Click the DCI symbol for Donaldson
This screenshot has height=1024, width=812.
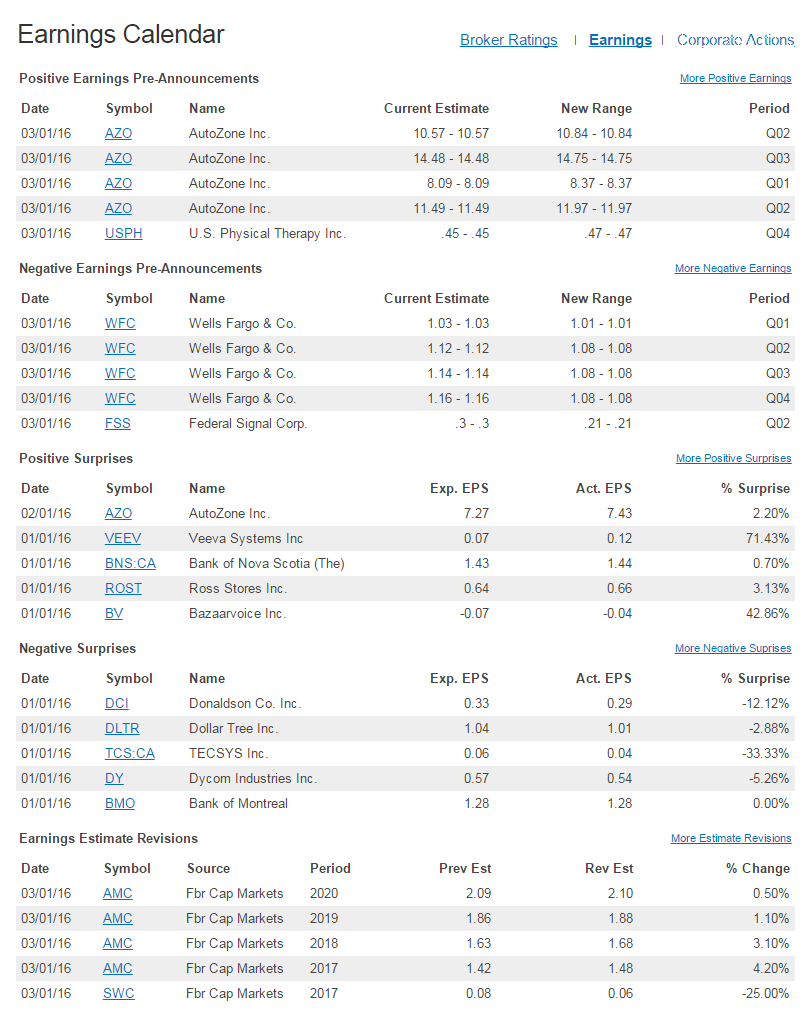point(116,703)
